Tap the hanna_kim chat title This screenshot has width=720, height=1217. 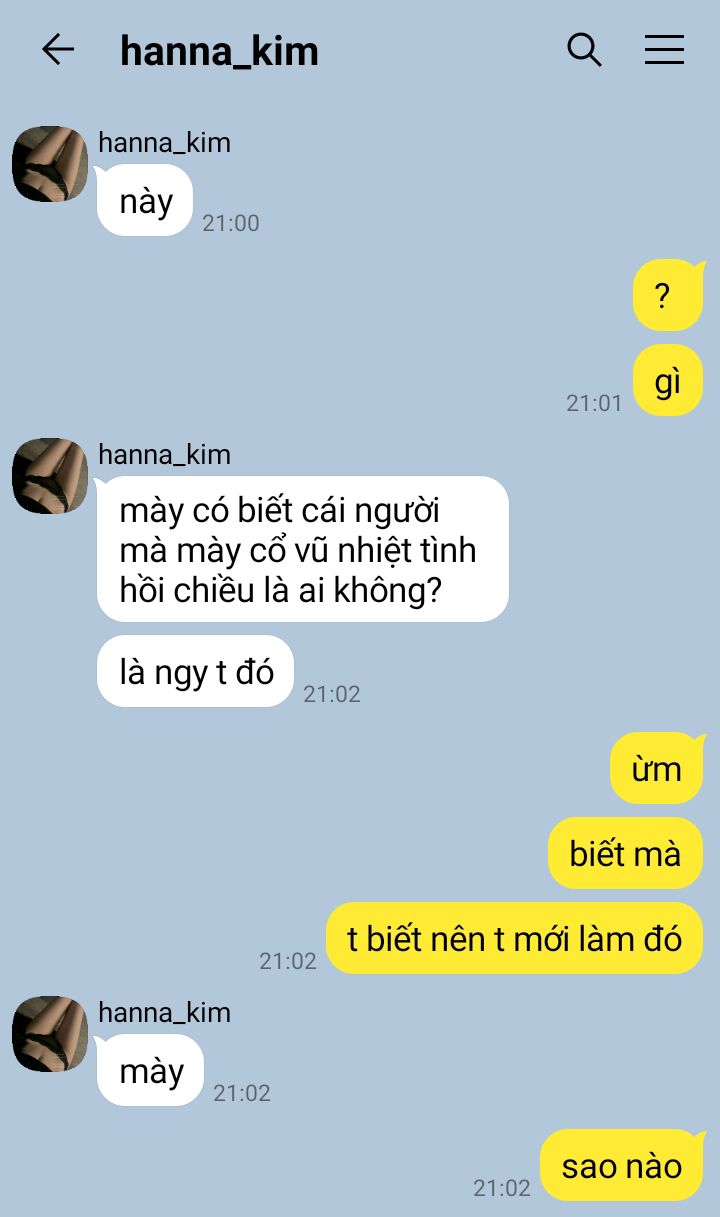pyautogui.click(x=219, y=51)
